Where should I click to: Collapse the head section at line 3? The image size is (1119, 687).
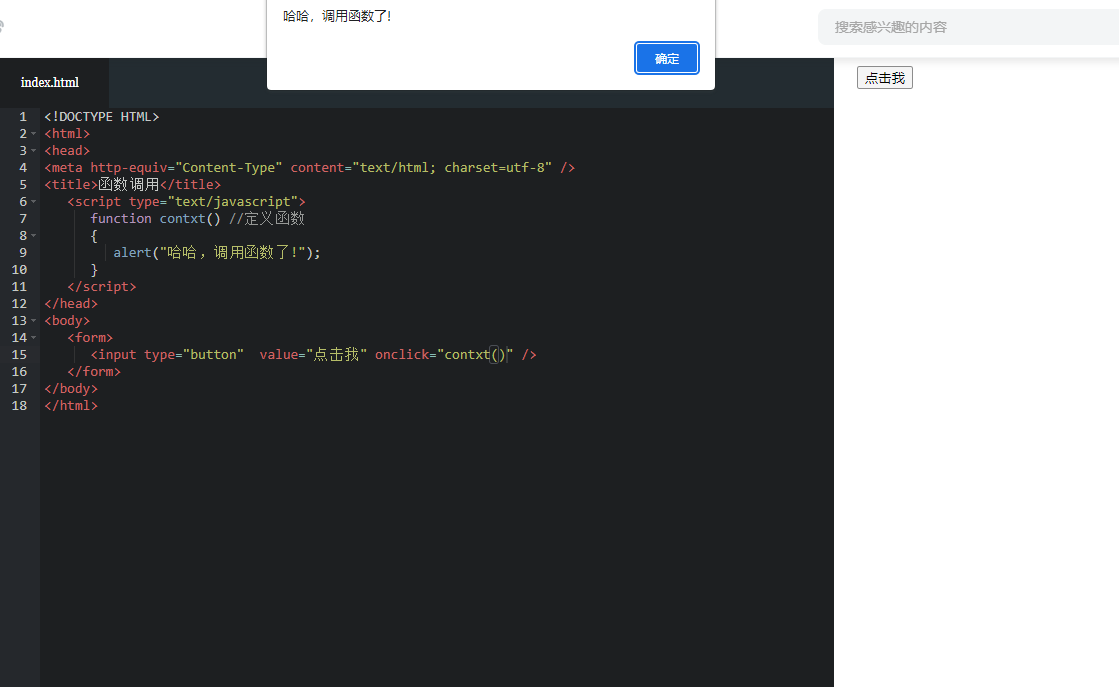[x=33, y=150]
